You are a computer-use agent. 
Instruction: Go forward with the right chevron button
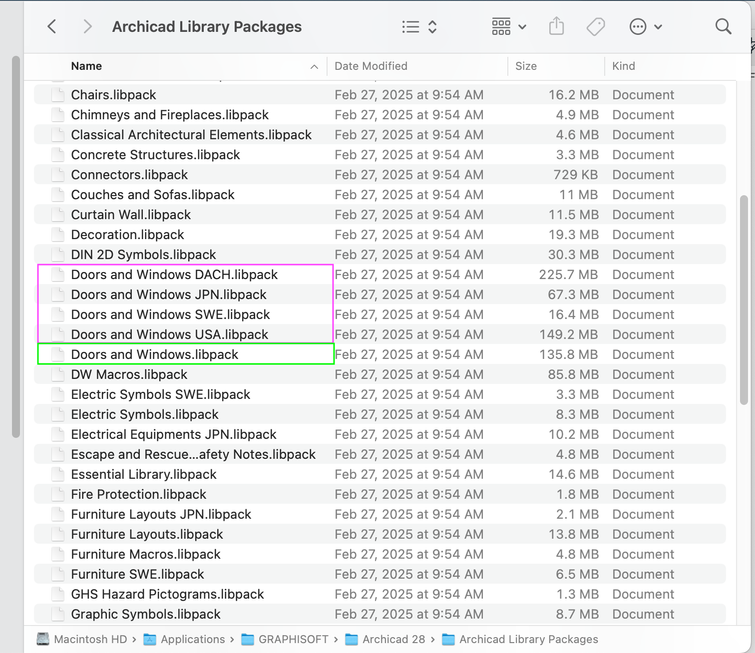coord(87,26)
